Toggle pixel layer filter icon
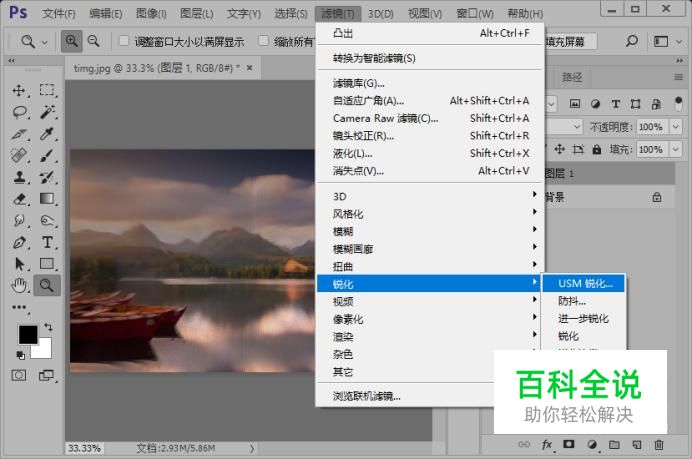 [575, 104]
